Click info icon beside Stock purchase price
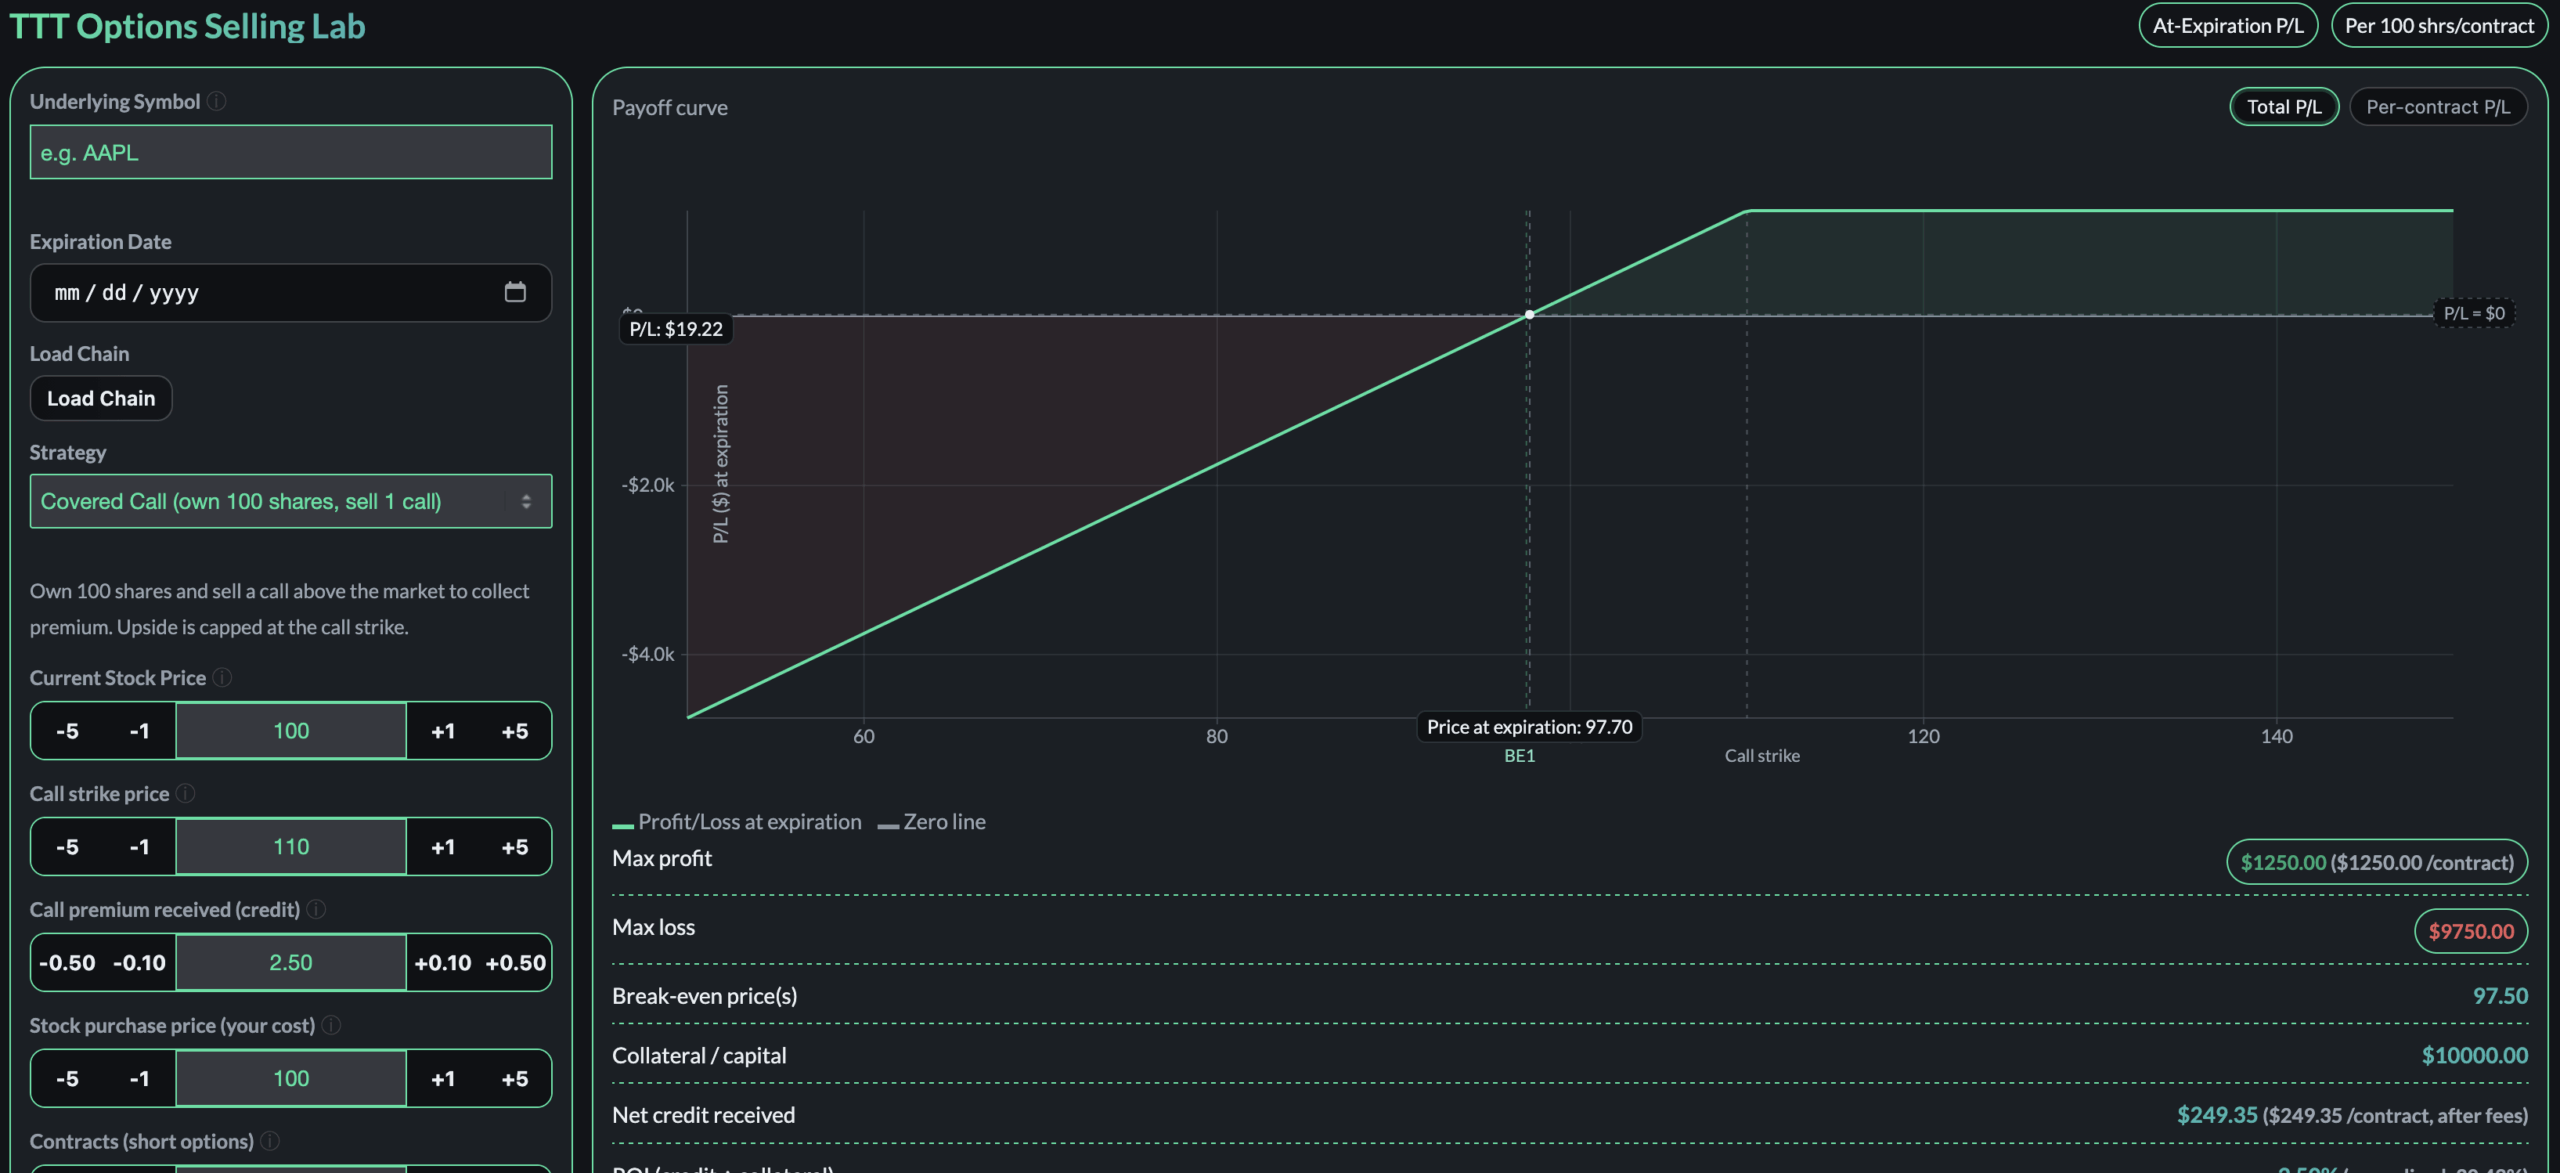 332,1026
